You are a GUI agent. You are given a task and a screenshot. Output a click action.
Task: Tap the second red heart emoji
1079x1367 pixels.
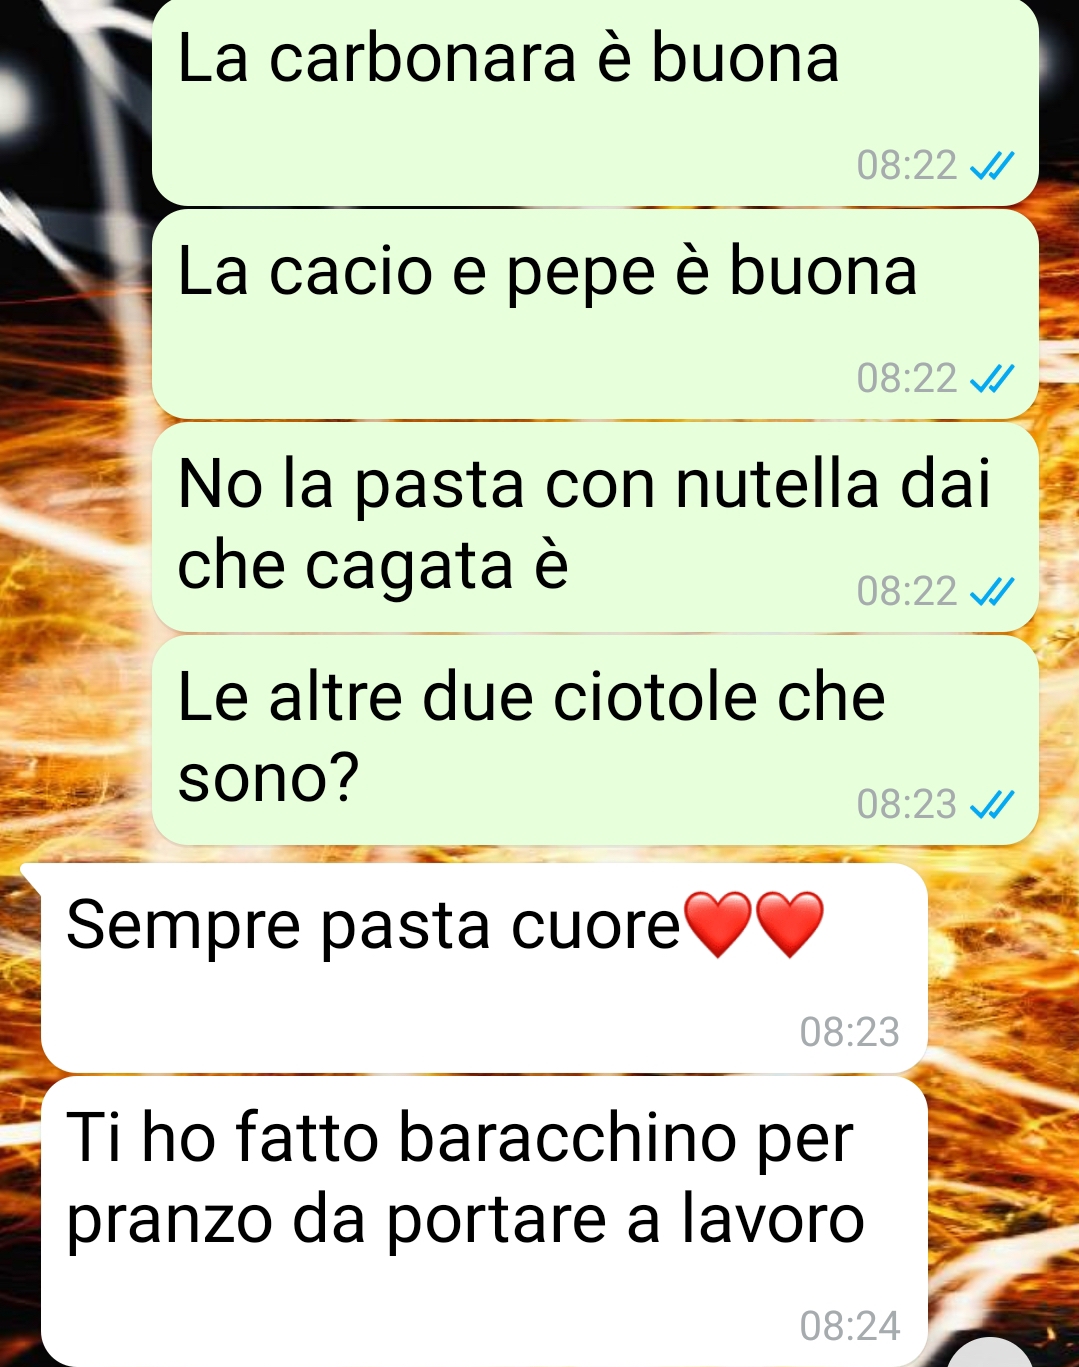click(789, 925)
